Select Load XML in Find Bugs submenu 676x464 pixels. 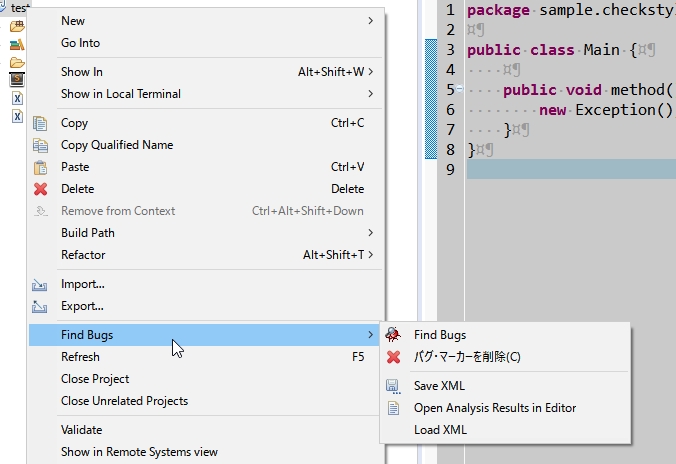point(440,430)
